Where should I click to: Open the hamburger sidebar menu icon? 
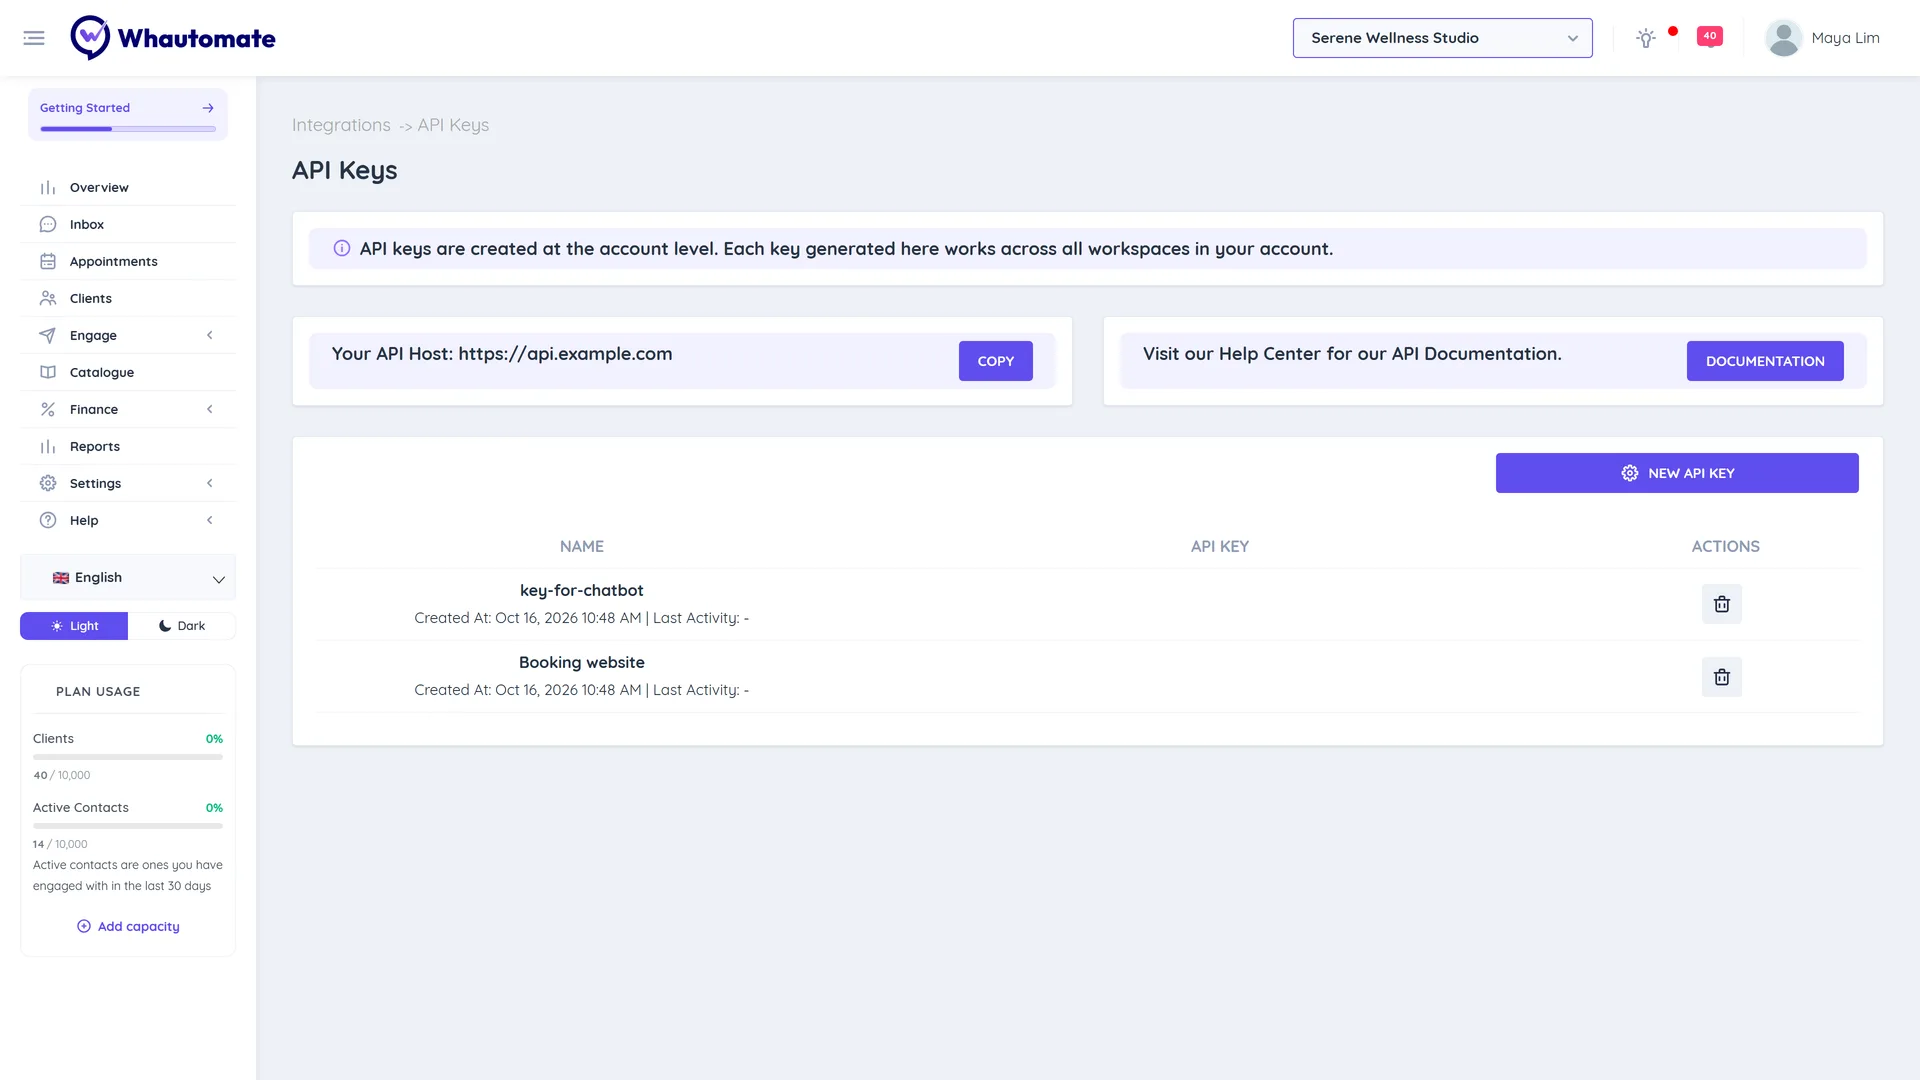point(34,38)
